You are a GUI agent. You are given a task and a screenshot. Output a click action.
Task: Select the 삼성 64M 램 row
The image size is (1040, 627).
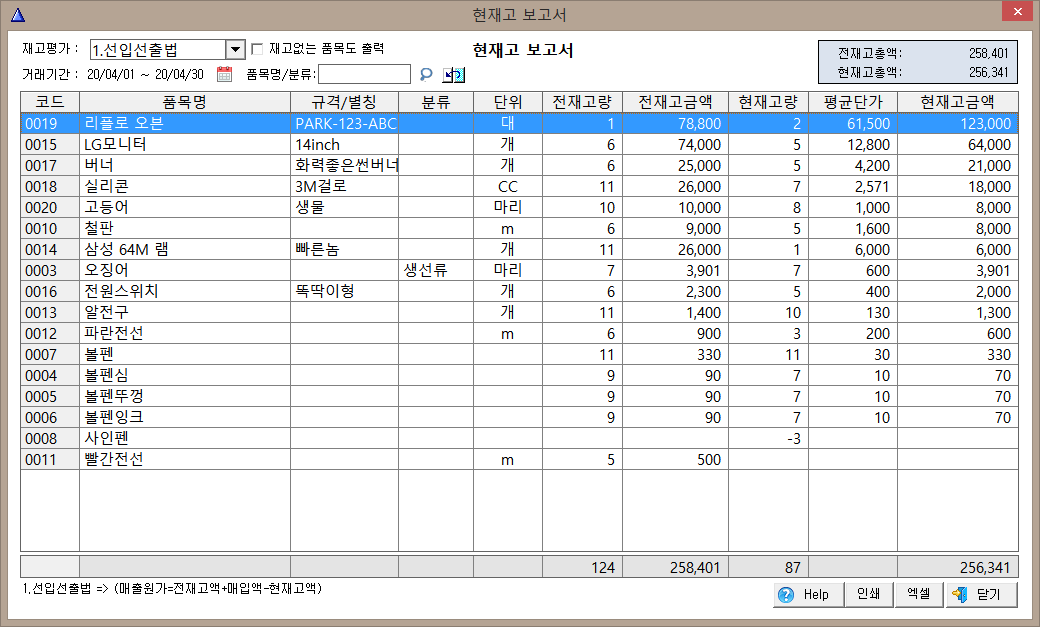[519, 249]
